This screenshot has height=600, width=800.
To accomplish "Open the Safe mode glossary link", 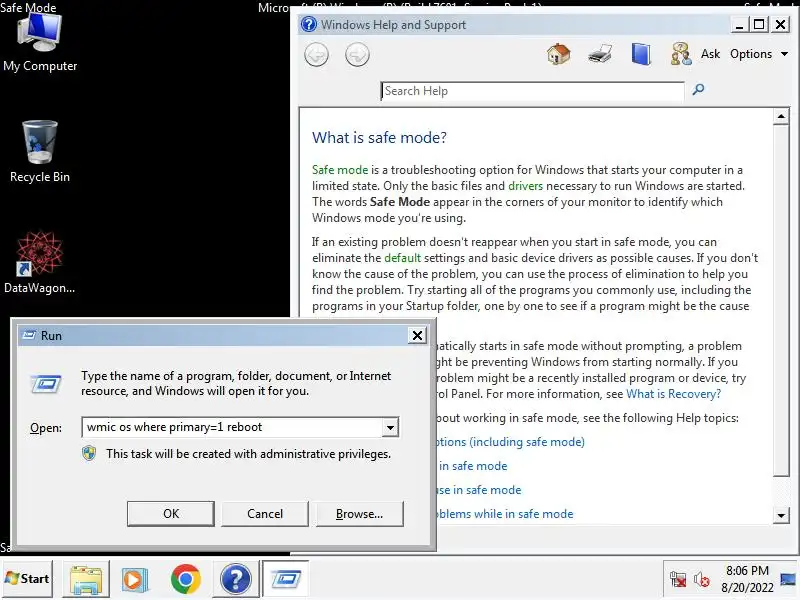I will (340, 170).
